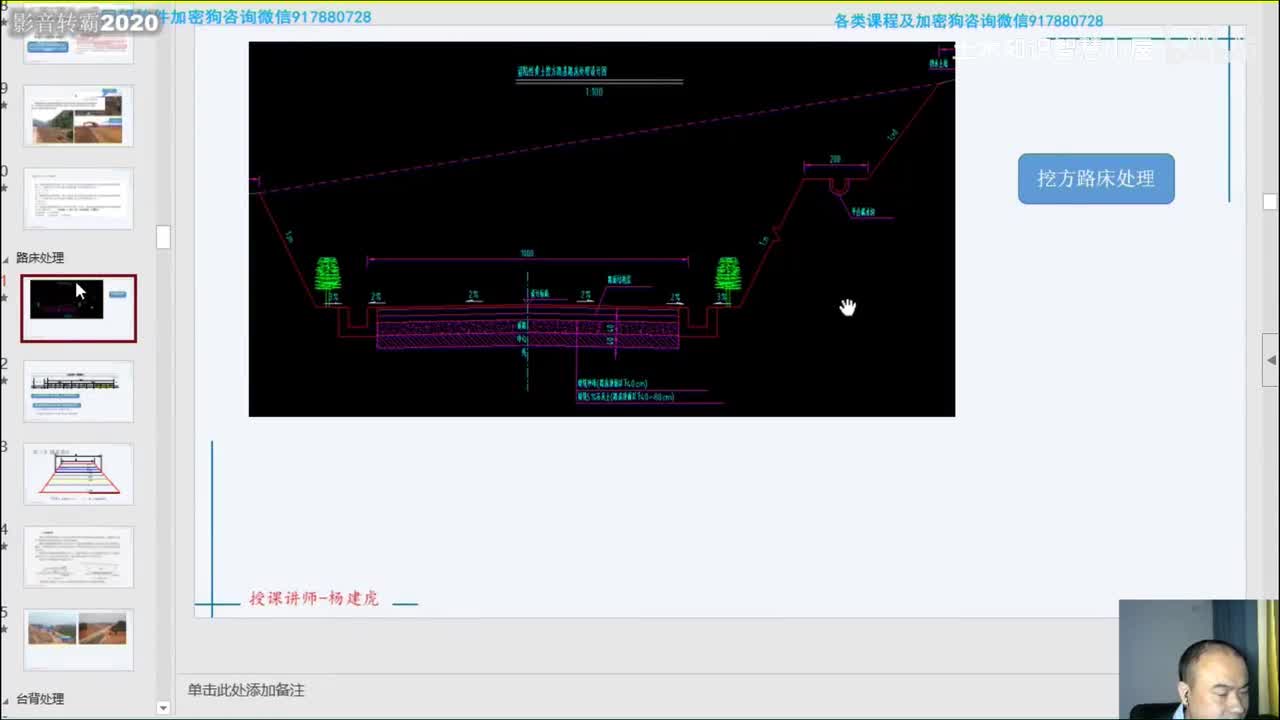Collapse the 路床处理 section in slide panel
Screen dimensions: 1280x720
pyautogui.click(x=6, y=258)
